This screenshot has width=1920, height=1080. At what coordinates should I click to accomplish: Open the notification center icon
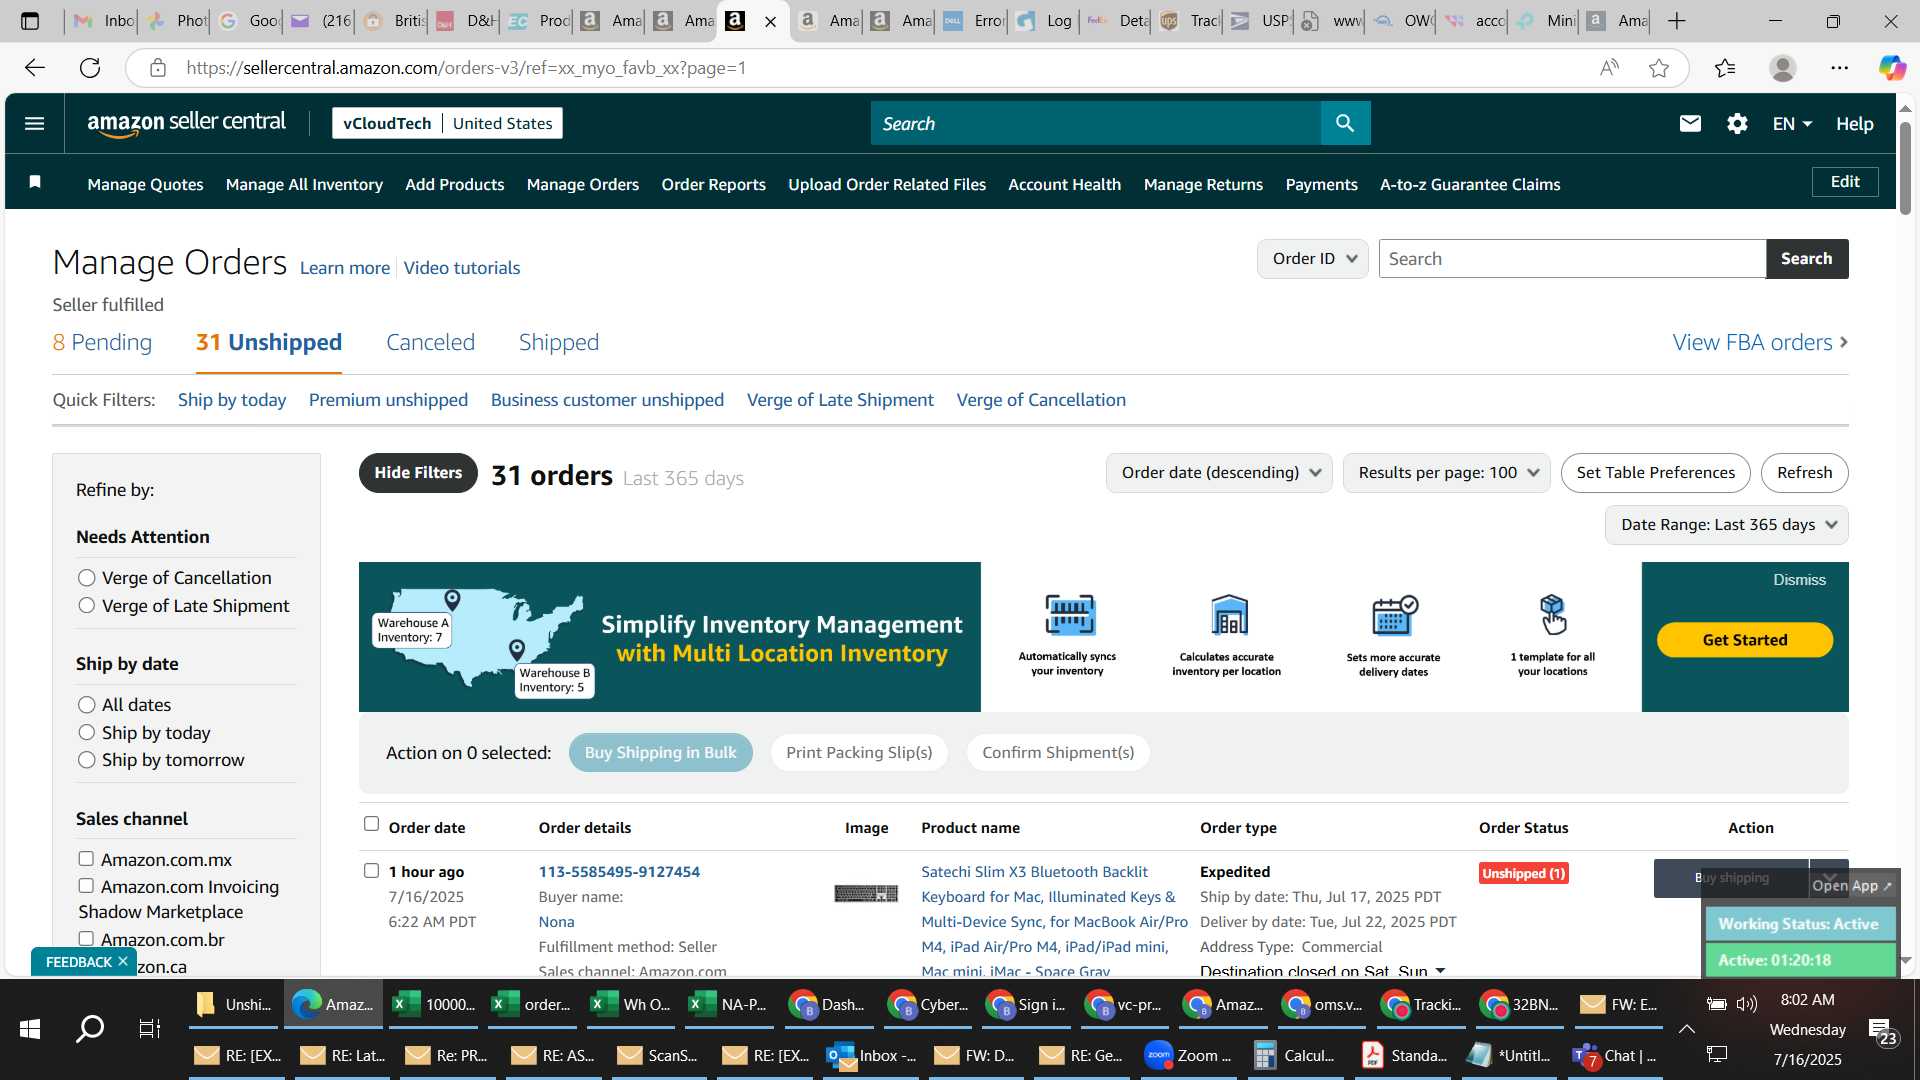[1883, 1031]
